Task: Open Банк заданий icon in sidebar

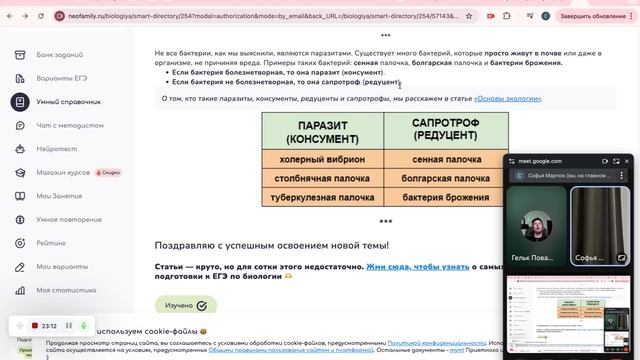Action: click(20, 55)
